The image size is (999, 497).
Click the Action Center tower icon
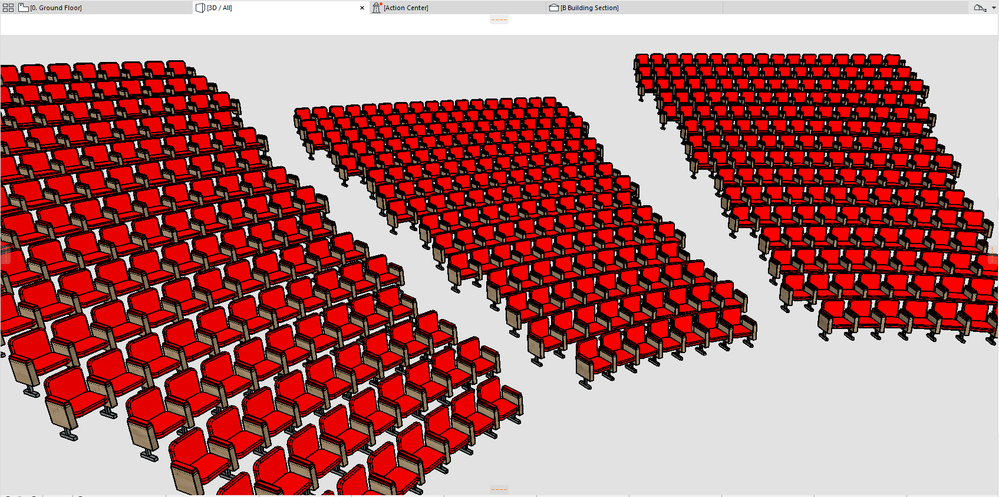coord(377,8)
